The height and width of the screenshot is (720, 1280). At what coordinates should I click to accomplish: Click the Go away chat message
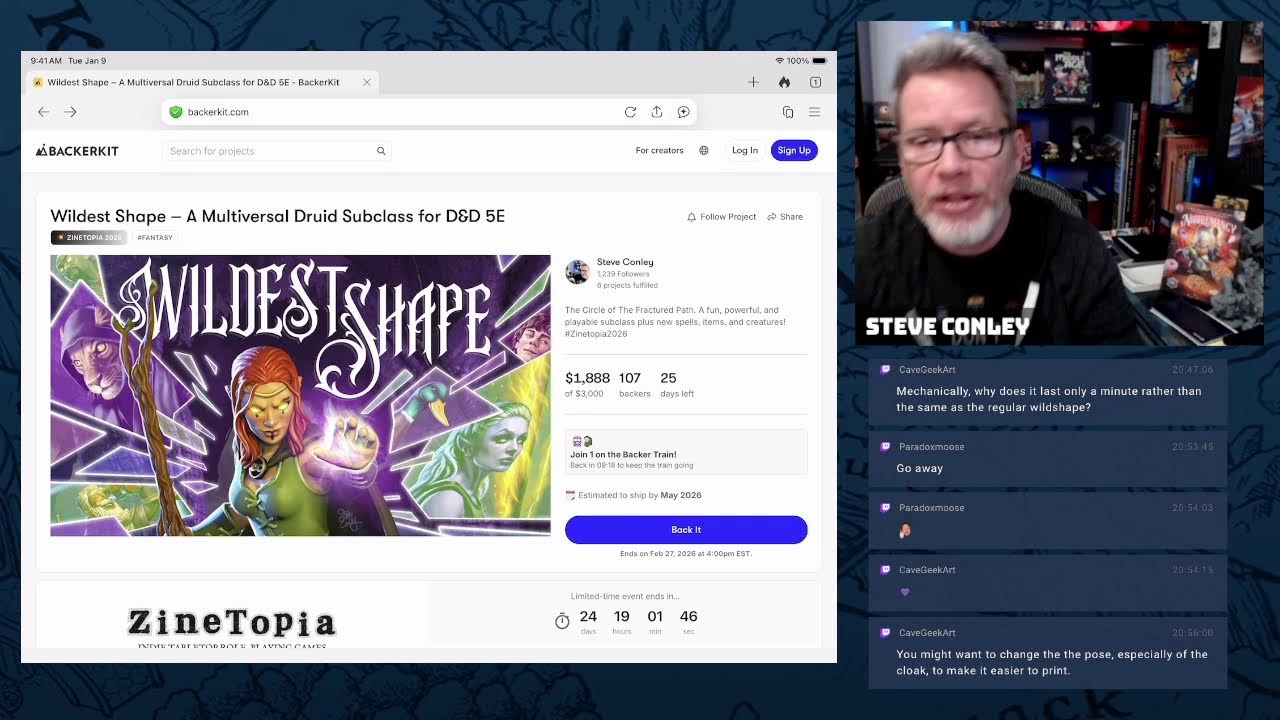click(919, 469)
